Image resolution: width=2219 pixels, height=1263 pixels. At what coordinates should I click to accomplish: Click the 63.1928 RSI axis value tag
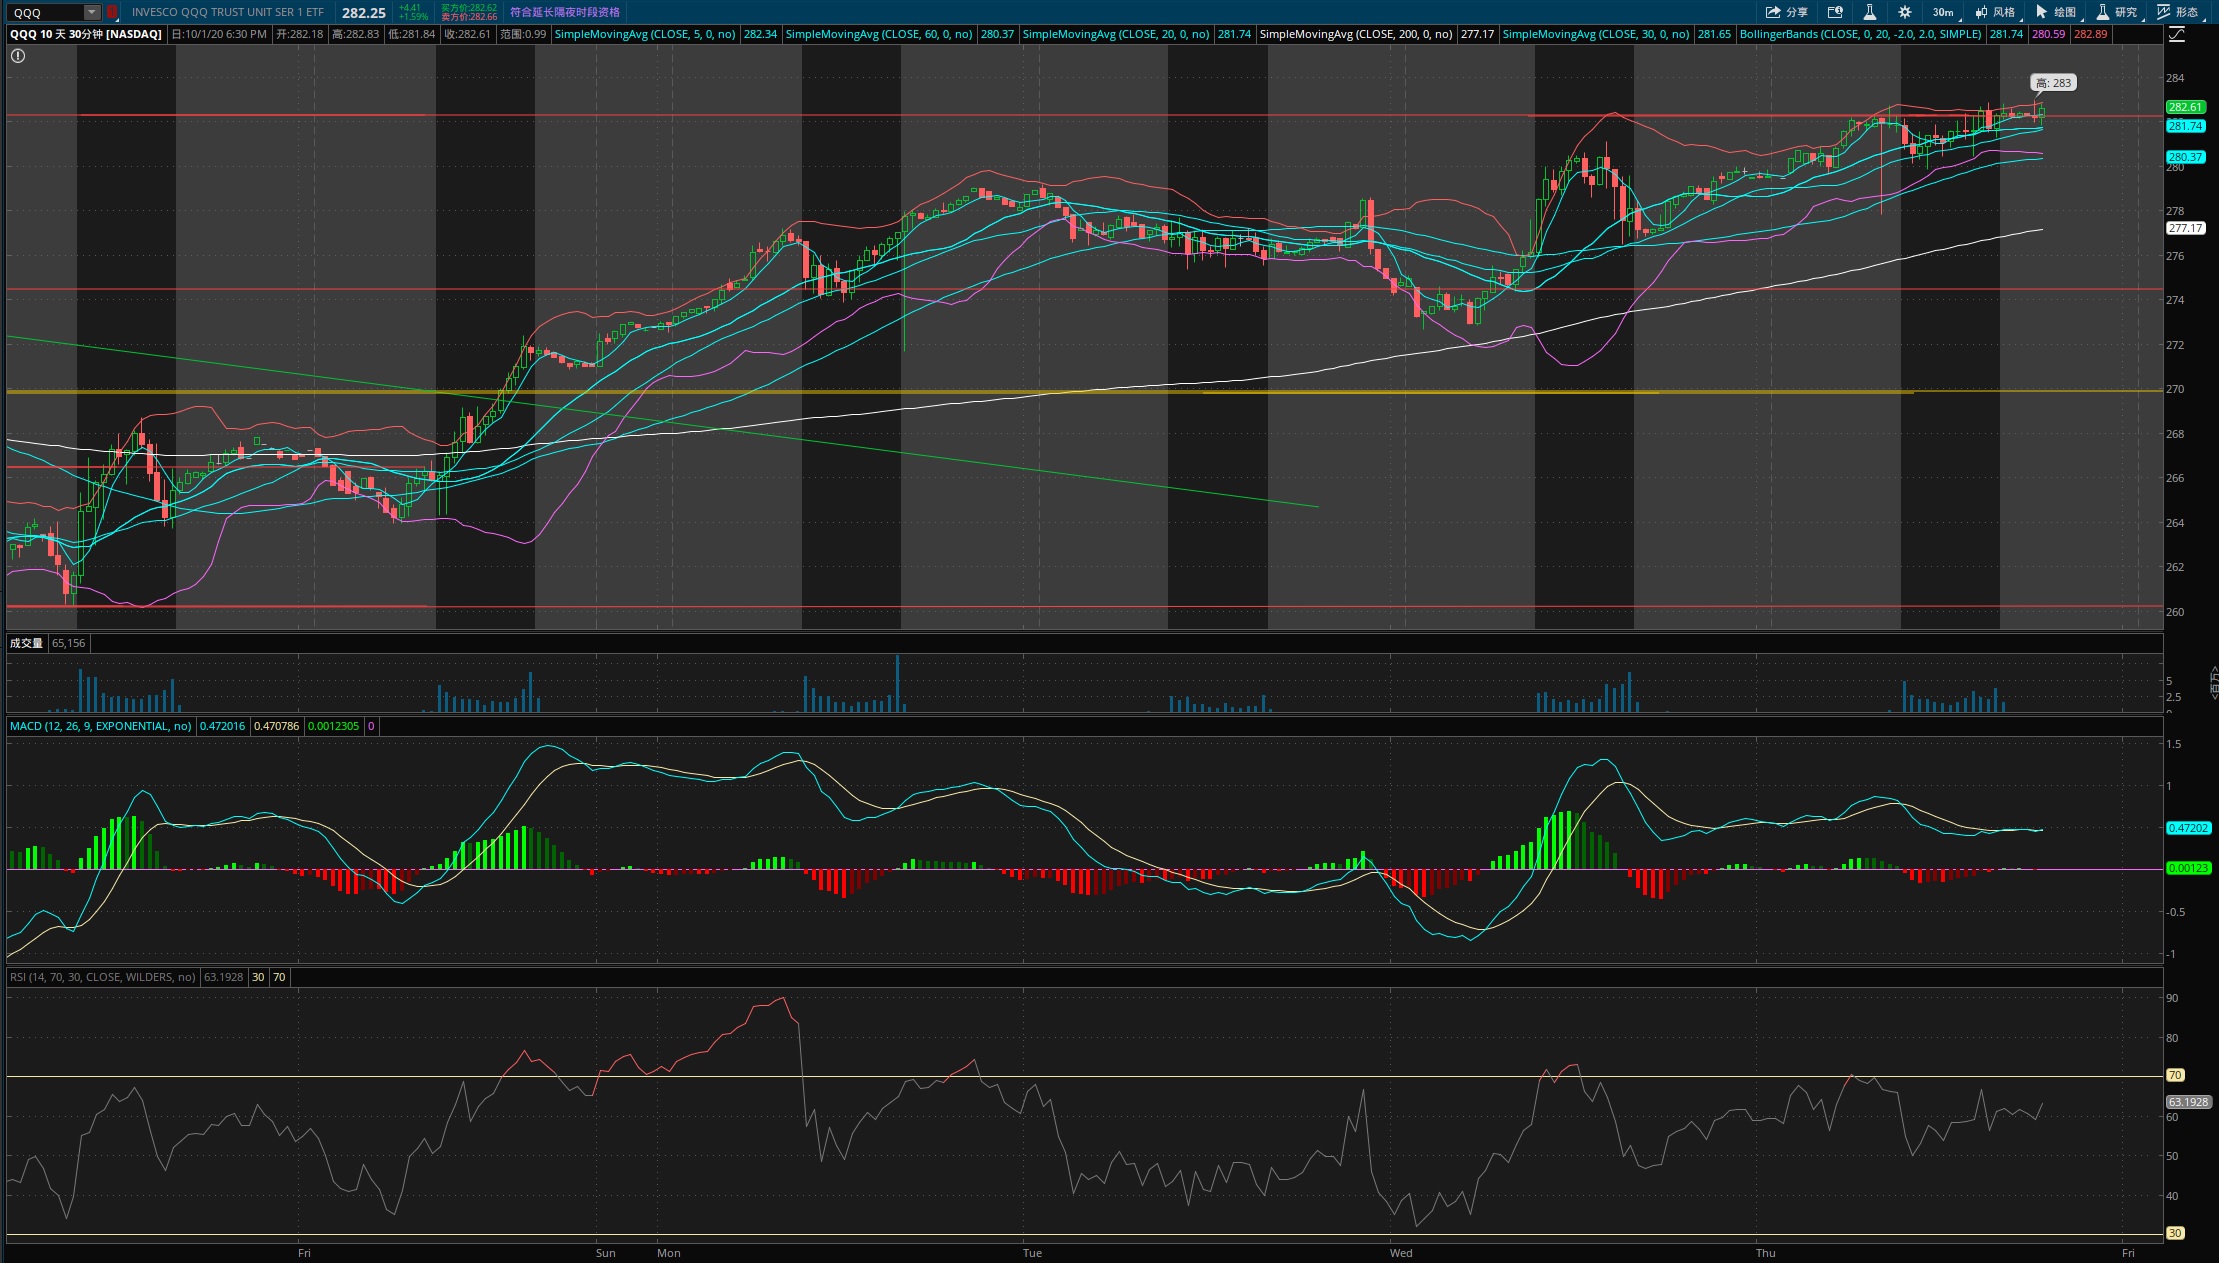(2187, 1102)
